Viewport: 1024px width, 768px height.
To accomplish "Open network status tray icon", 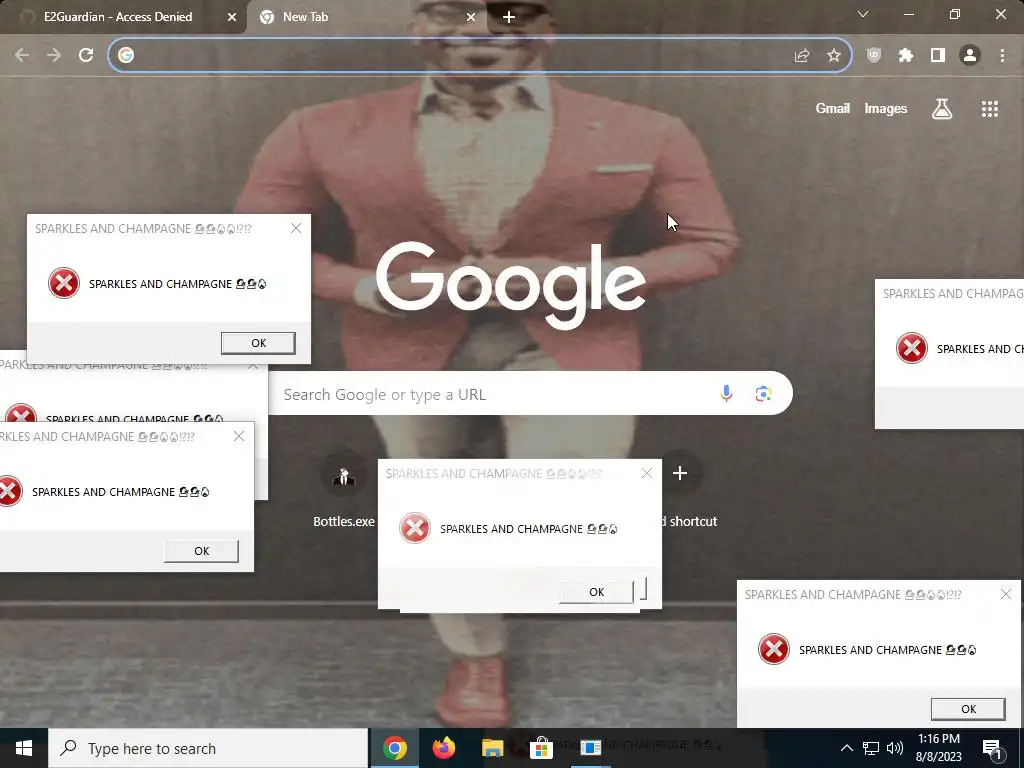I will coord(871,748).
